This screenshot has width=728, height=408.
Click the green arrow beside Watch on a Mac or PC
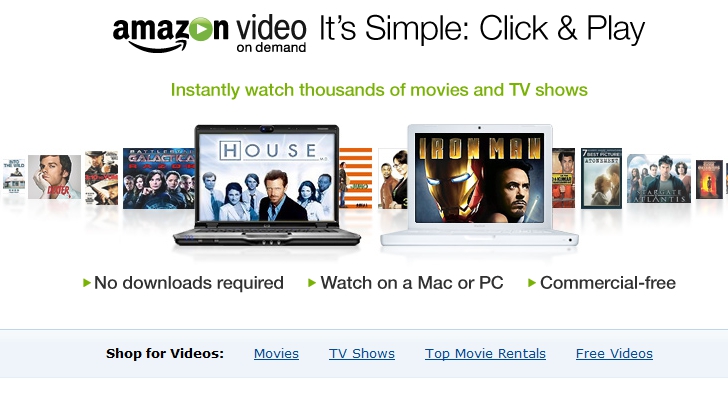coord(312,283)
